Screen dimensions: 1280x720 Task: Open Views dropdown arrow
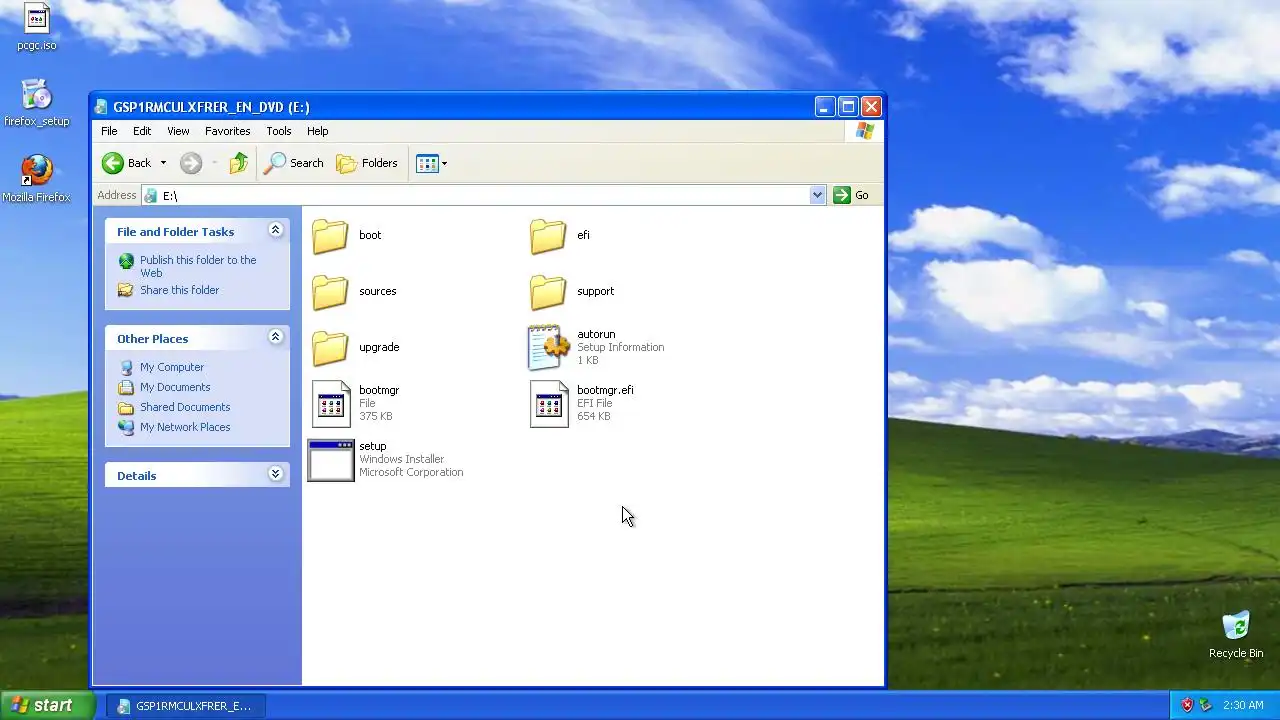[444, 163]
